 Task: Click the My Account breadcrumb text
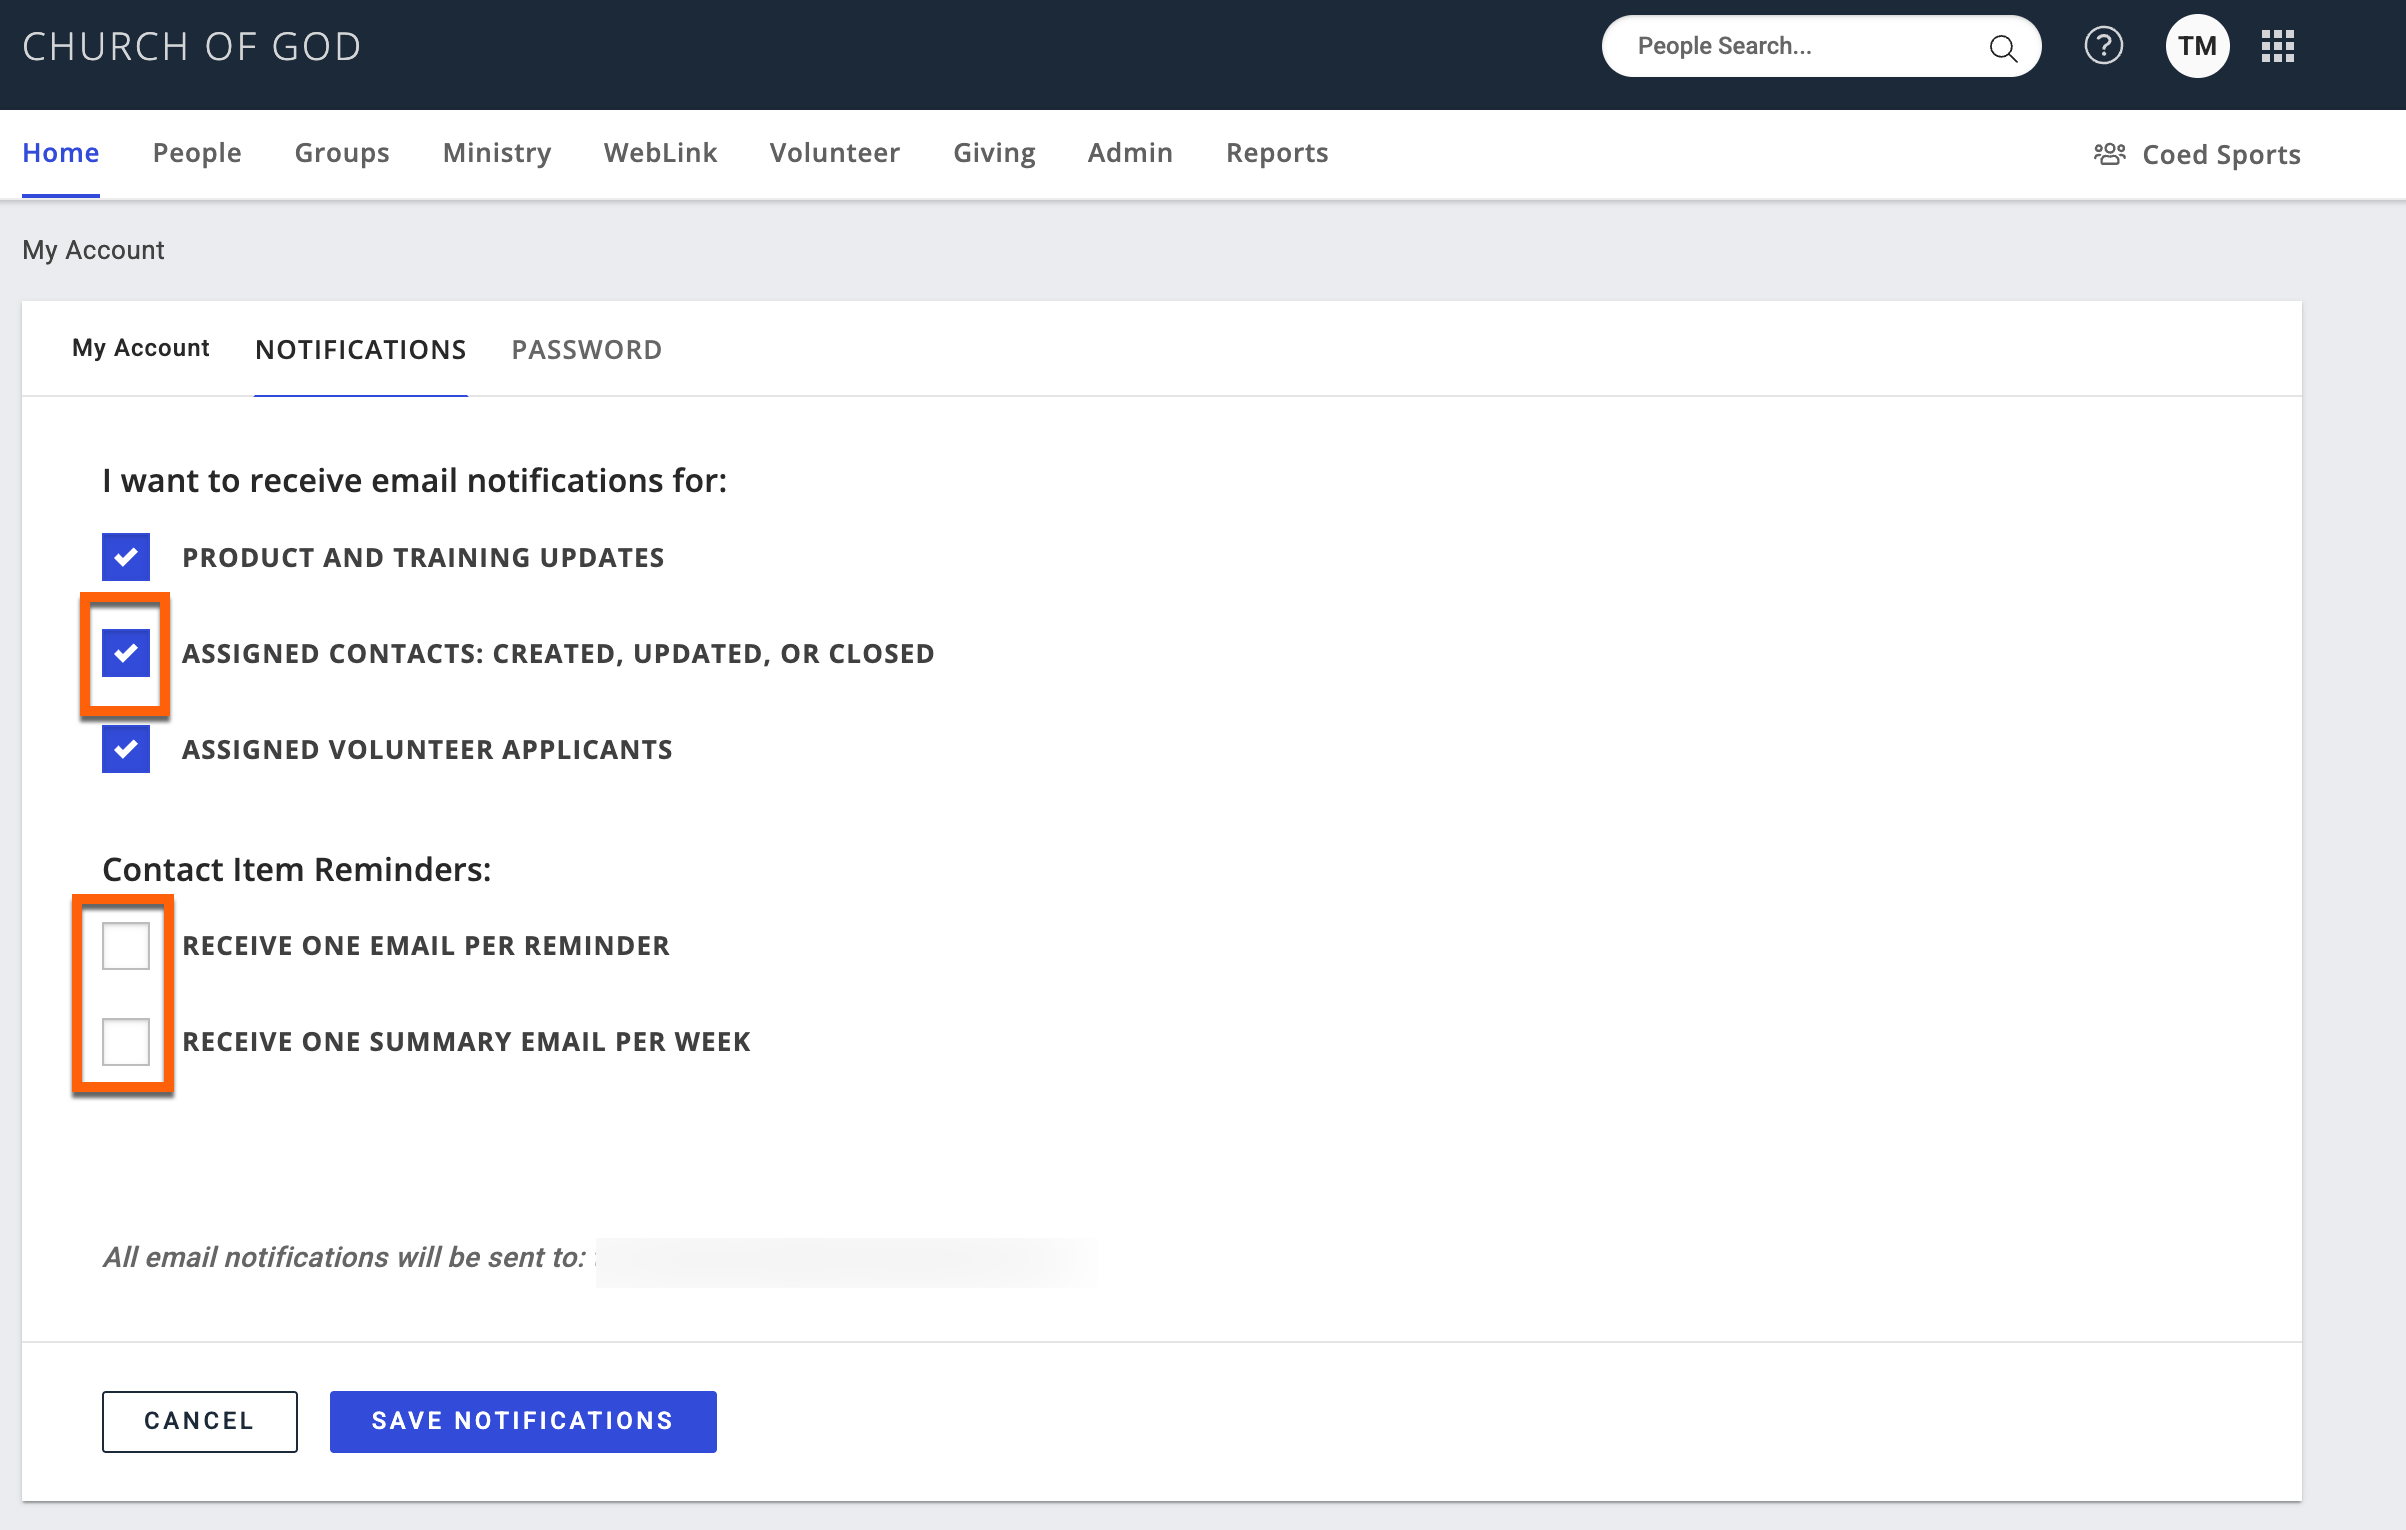coord(93,250)
